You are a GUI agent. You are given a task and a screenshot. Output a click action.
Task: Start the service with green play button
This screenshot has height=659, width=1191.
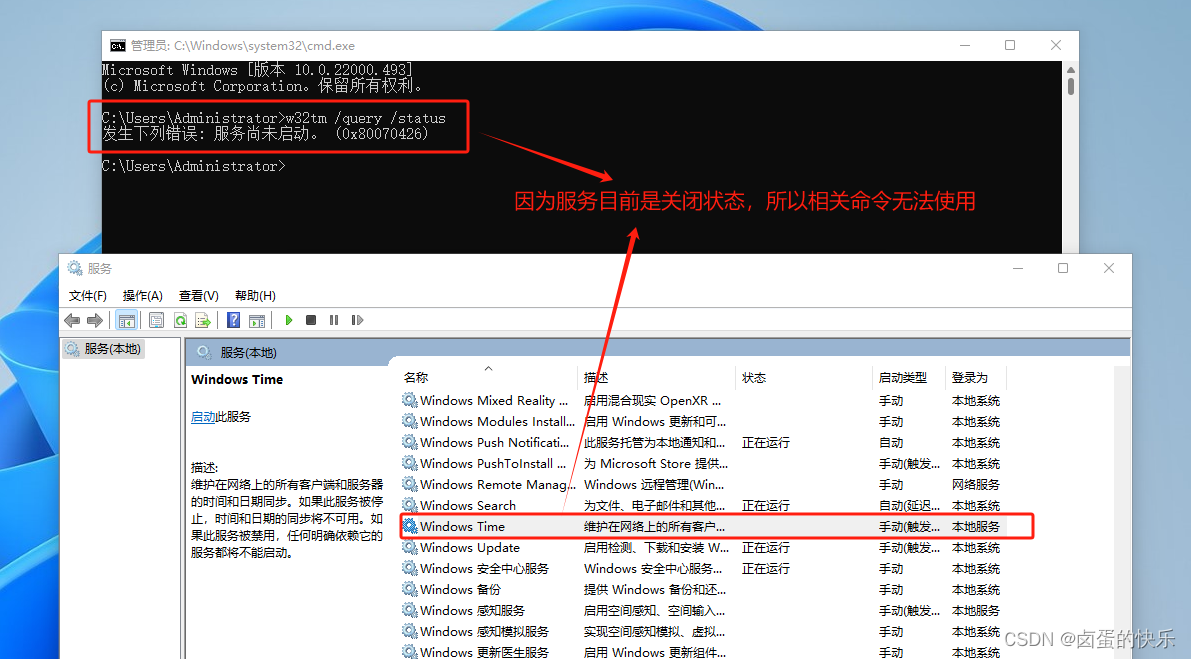tap(289, 320)
